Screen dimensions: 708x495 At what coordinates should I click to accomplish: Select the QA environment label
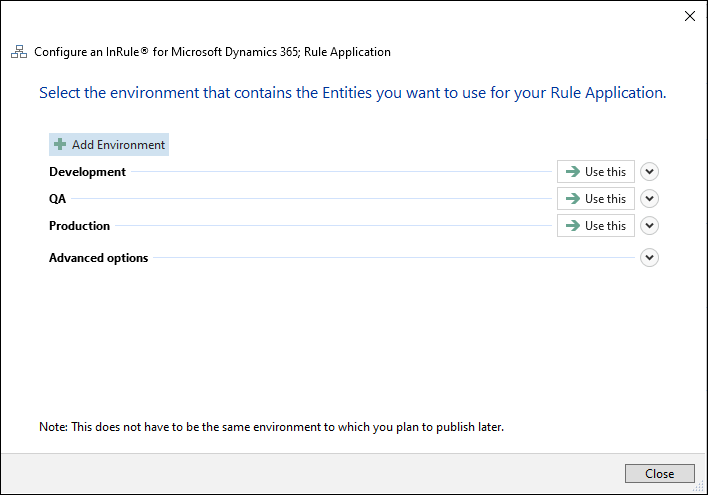point(57,199)
